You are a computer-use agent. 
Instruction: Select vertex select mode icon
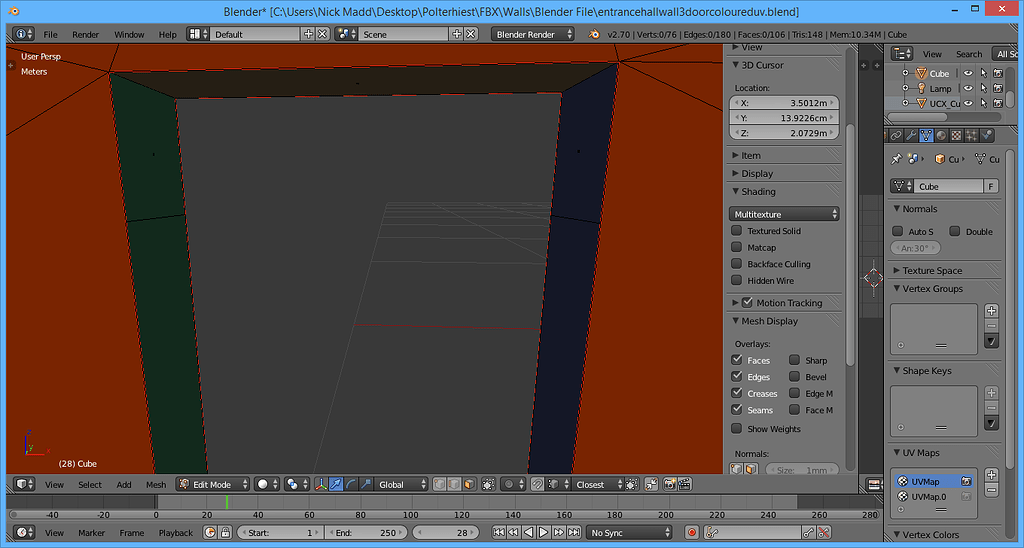(440, 485)
